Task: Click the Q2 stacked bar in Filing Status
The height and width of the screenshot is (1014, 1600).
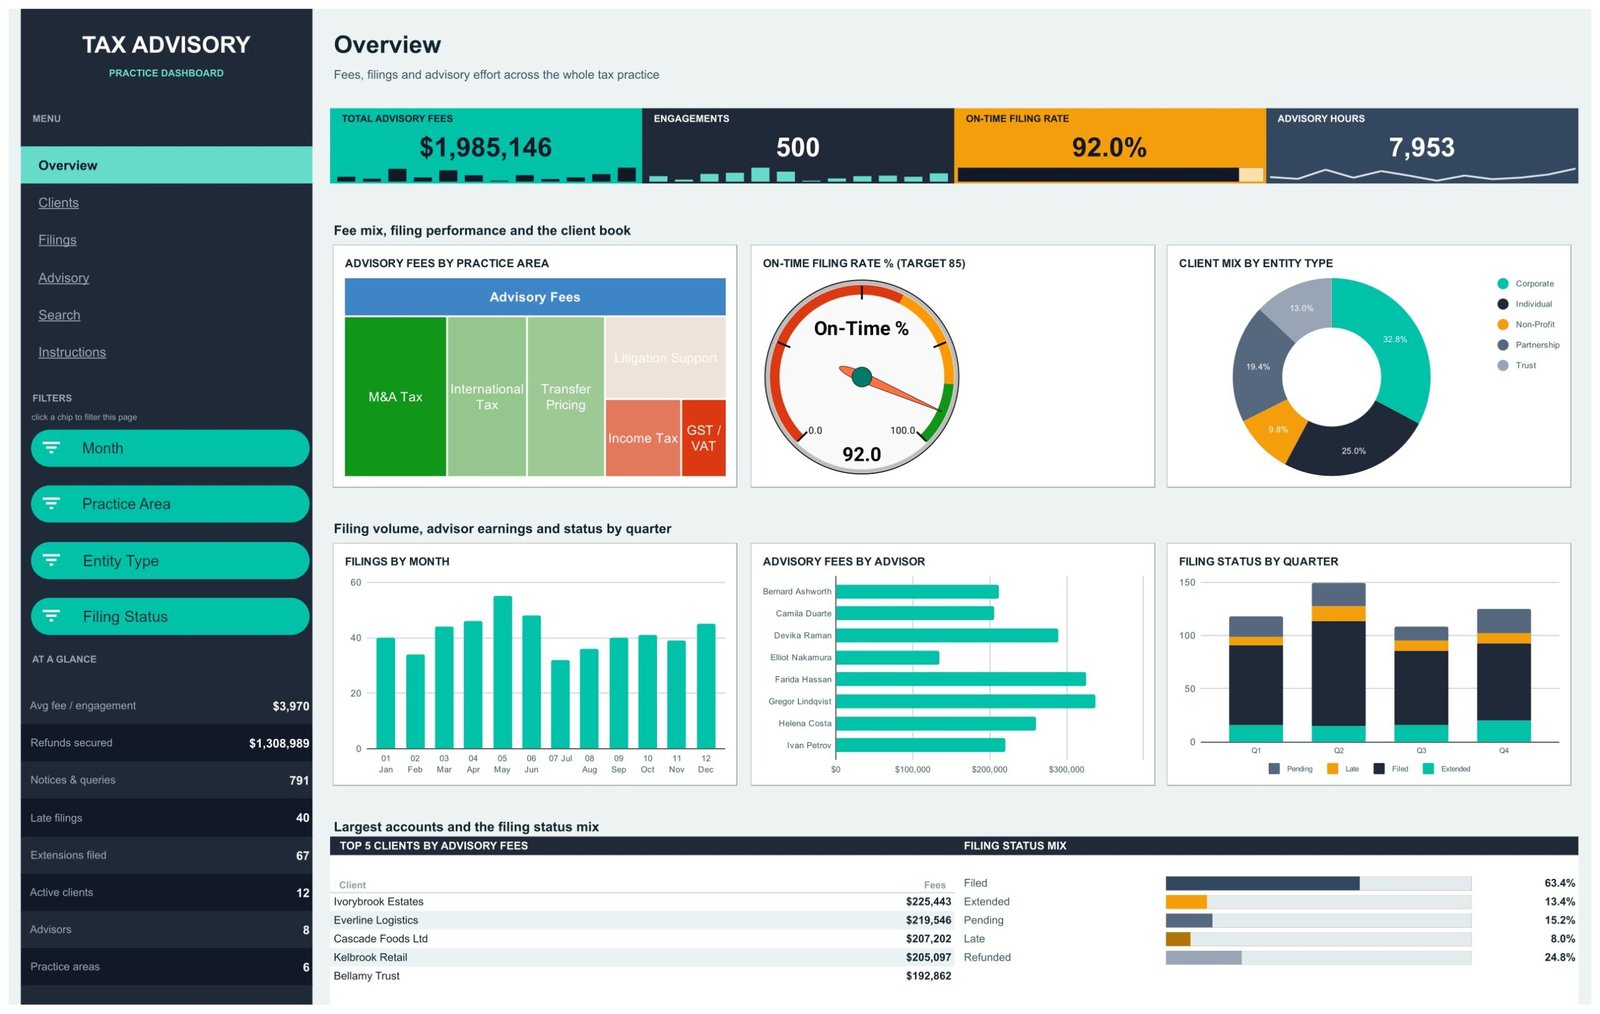Action: (x=1338, y=662)
